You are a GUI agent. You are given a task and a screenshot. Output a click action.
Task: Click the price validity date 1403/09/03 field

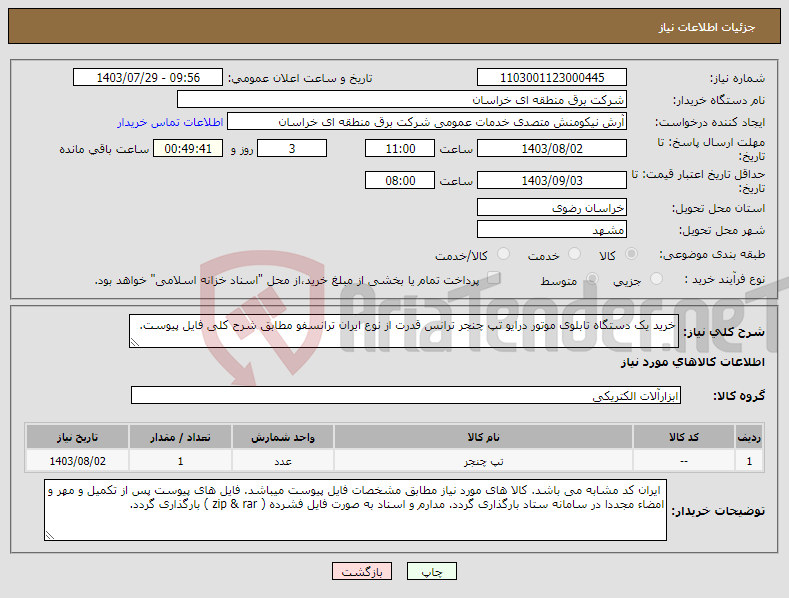click(551, 180)
